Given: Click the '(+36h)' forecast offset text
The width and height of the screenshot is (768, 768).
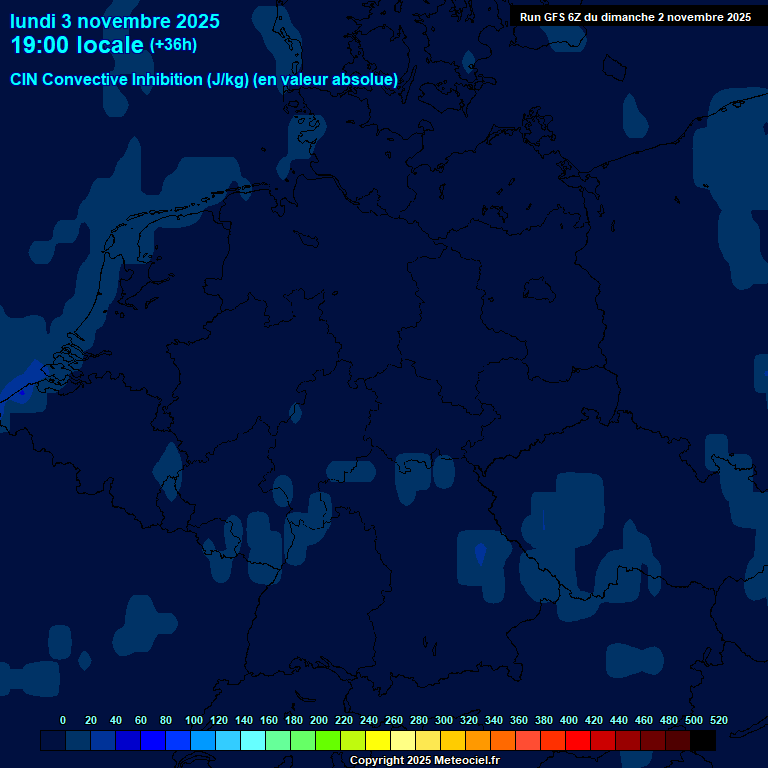Looking at the screenshot, I should (x=173, y=45).
